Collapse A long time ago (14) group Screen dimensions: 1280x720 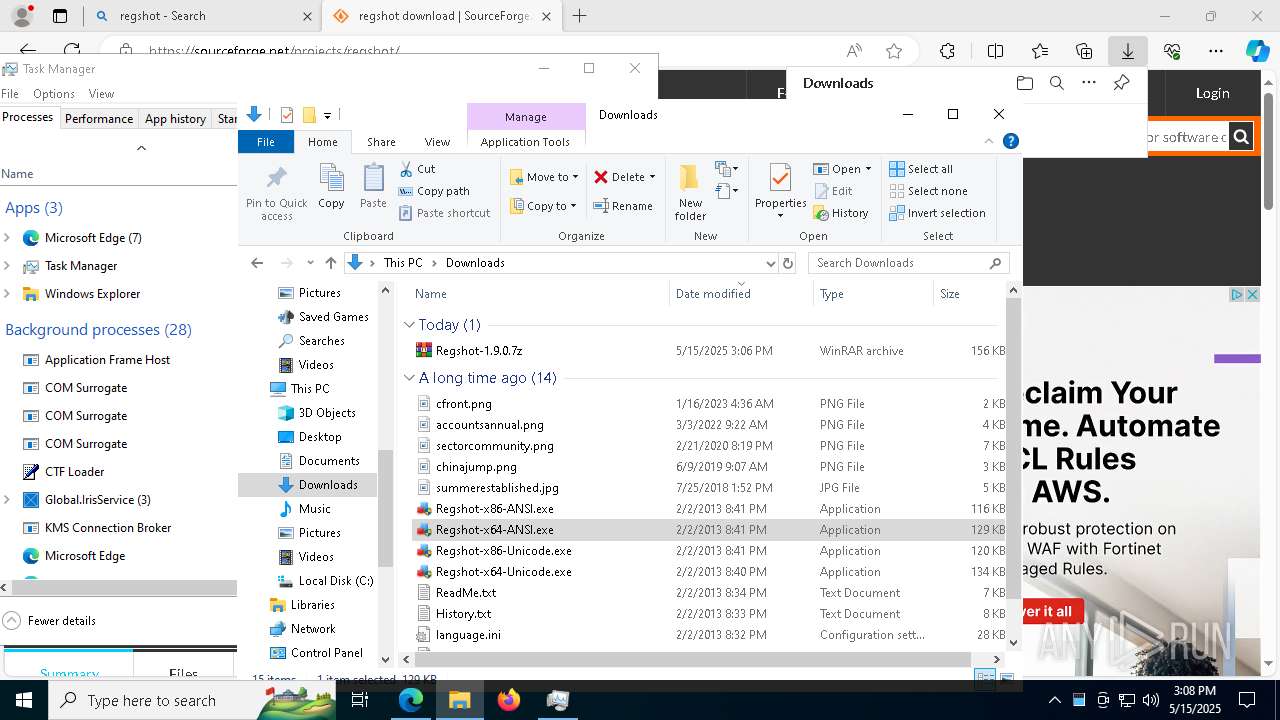pos(409,378)
